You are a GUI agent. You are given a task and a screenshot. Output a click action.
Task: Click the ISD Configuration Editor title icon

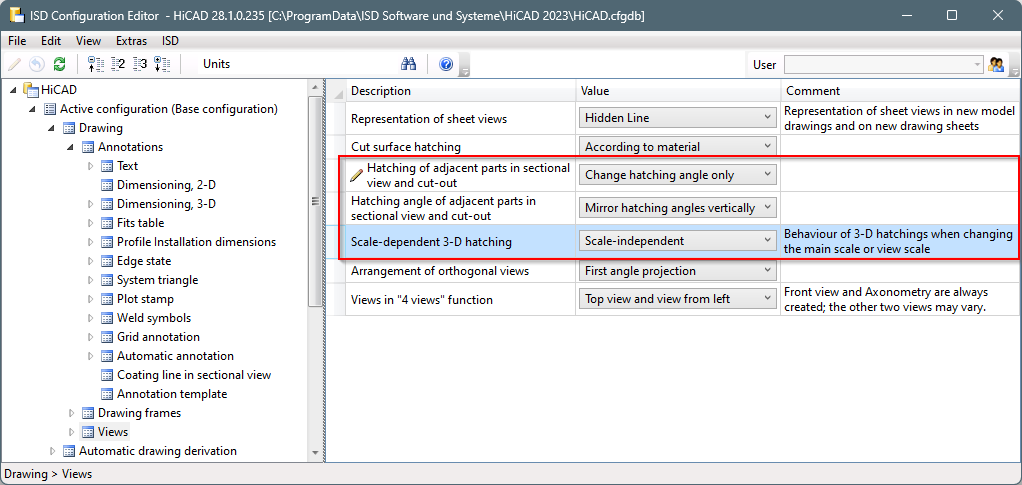click(16, 15)
